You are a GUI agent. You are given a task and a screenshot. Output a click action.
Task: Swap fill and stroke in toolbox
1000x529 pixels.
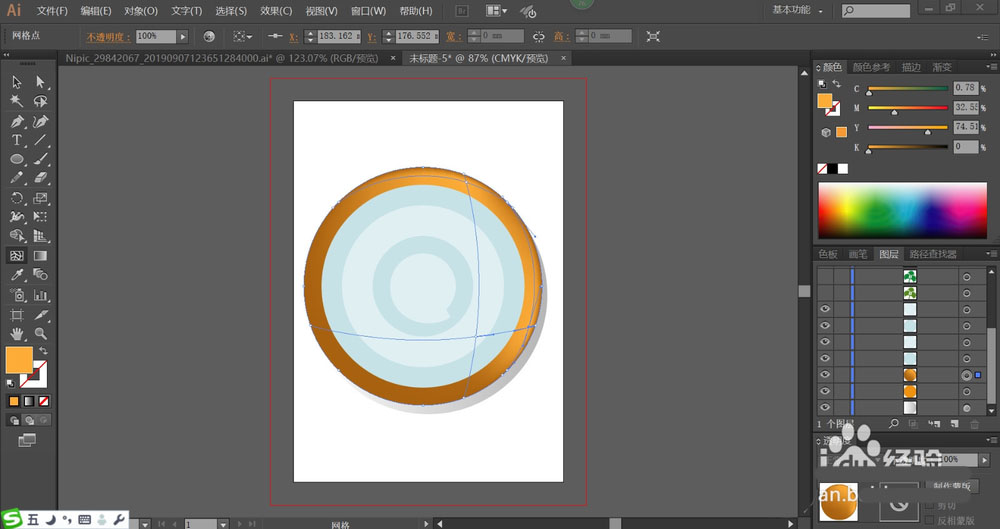pyautogui.click(x=43, y=351)
